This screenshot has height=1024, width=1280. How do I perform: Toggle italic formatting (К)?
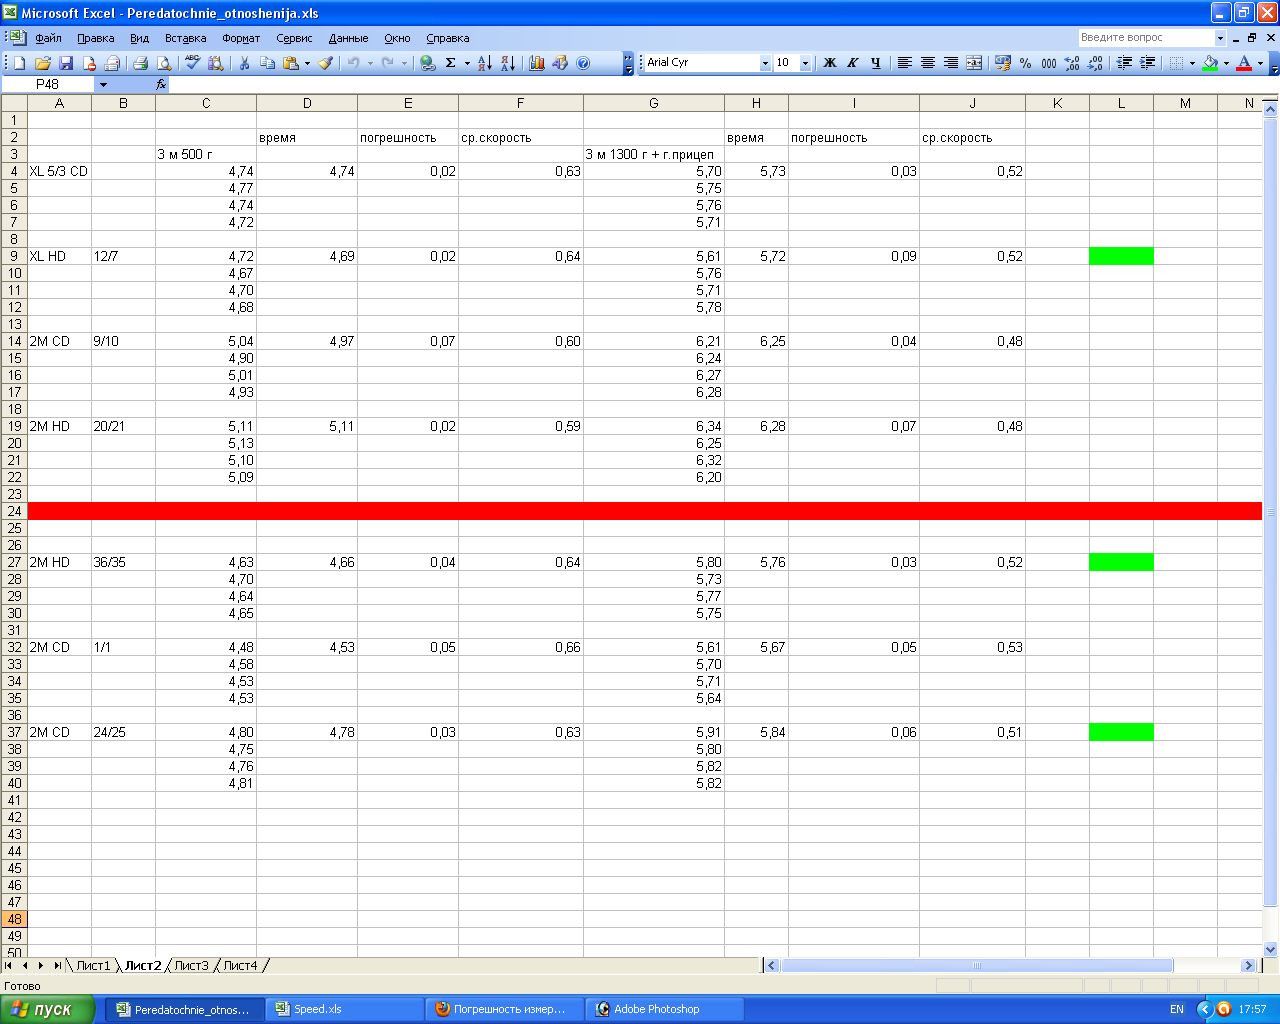click(853, 63)
